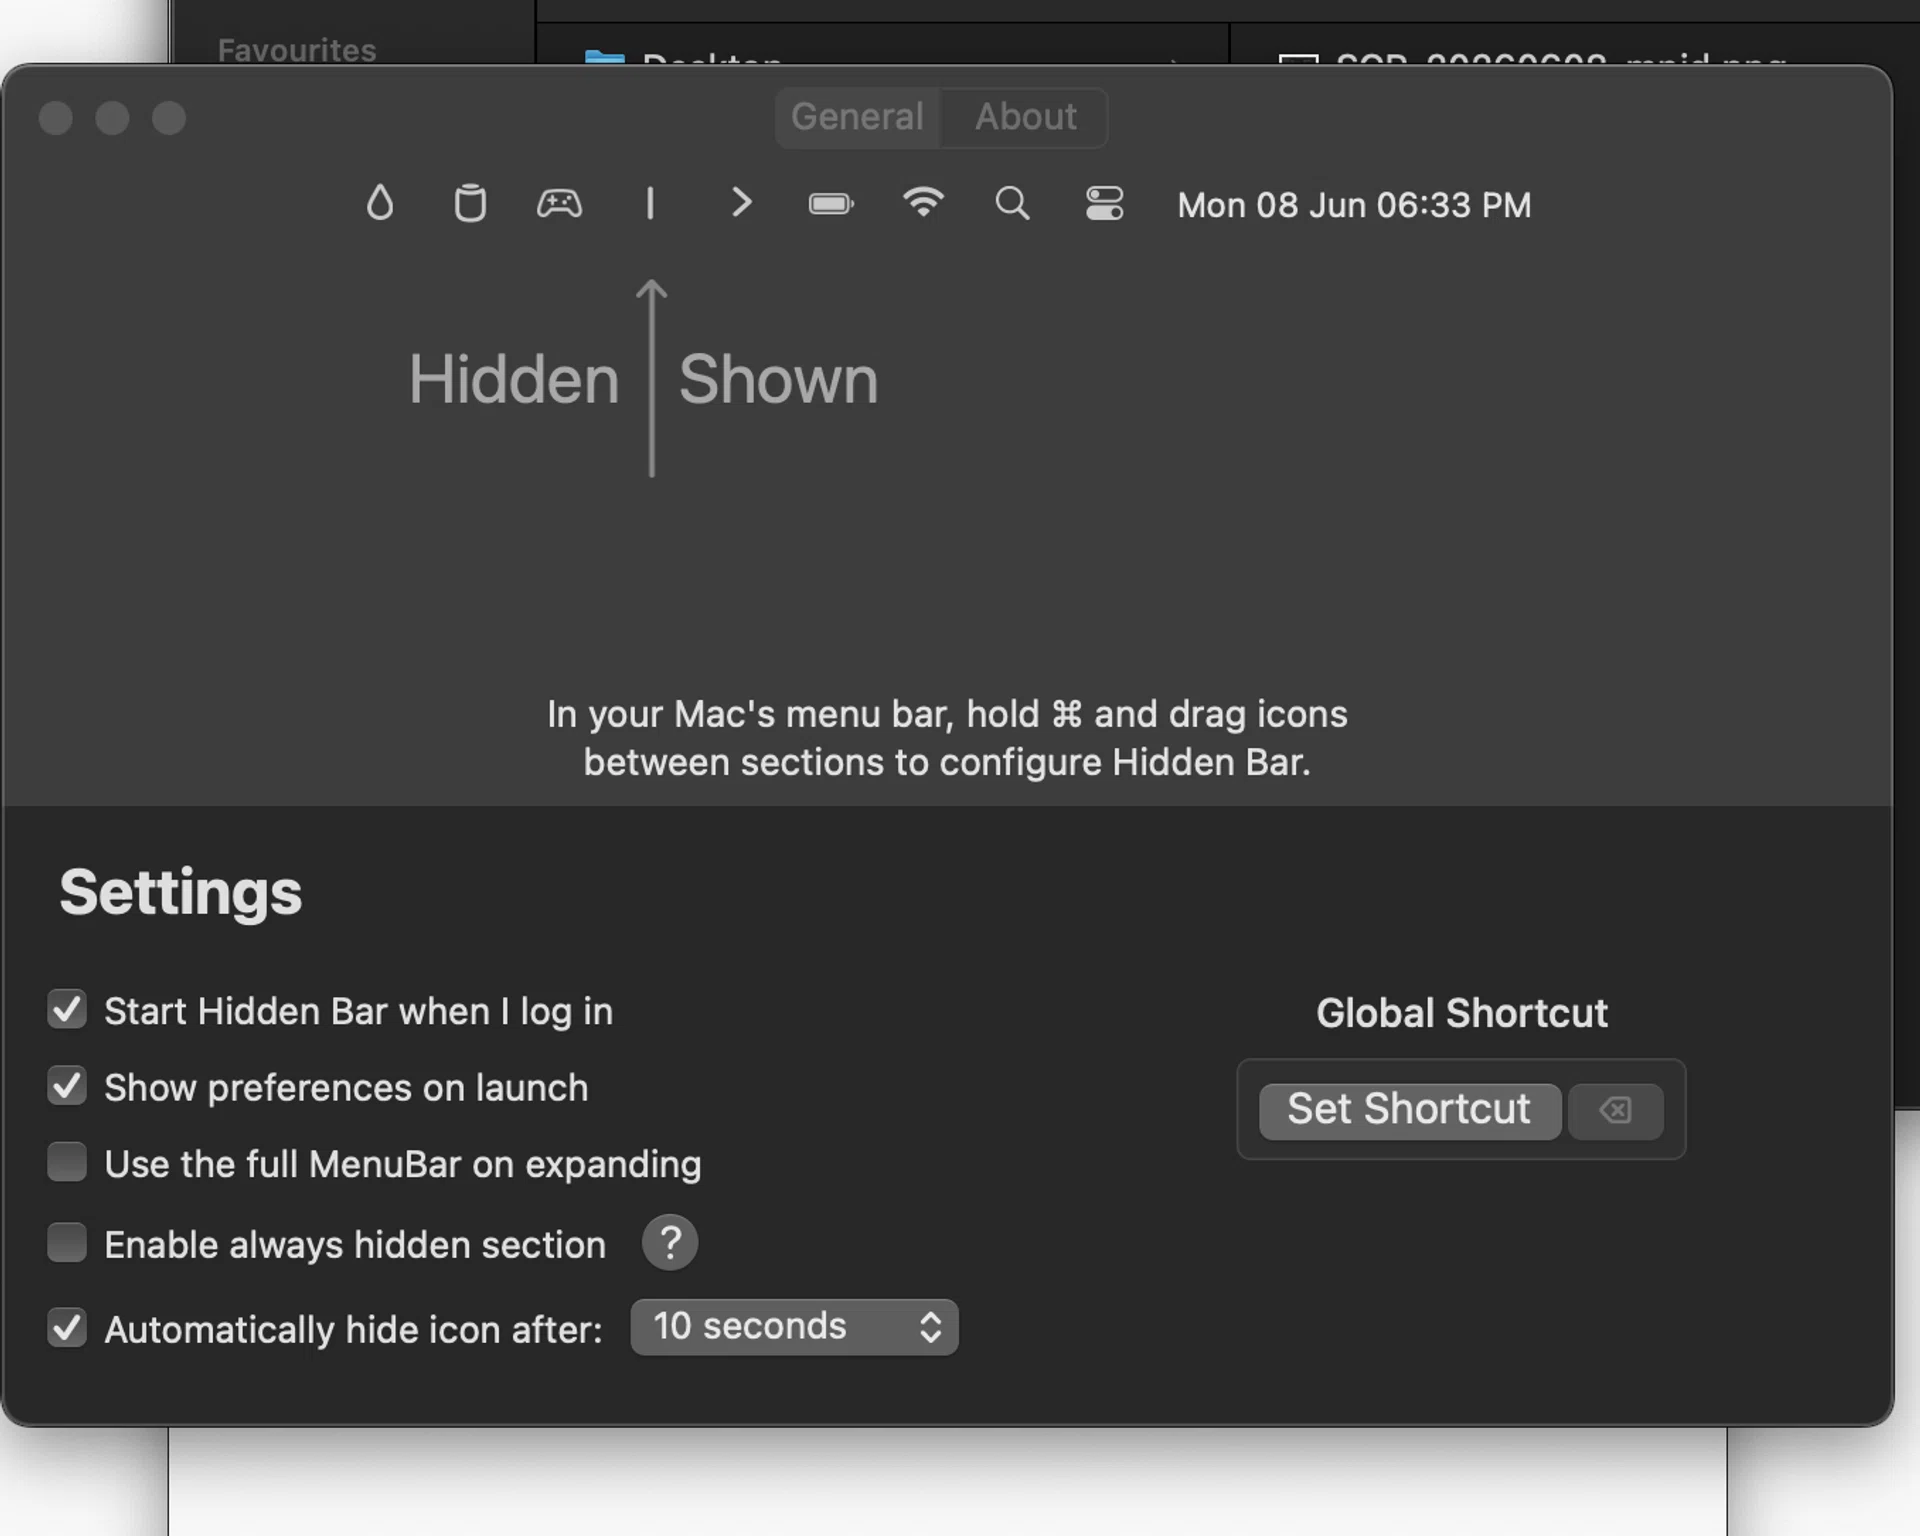The height and width of the screenshot is (1536, 1920).
Task: Minimize the Hidden Bar preferences window
Action: point(112,118)
